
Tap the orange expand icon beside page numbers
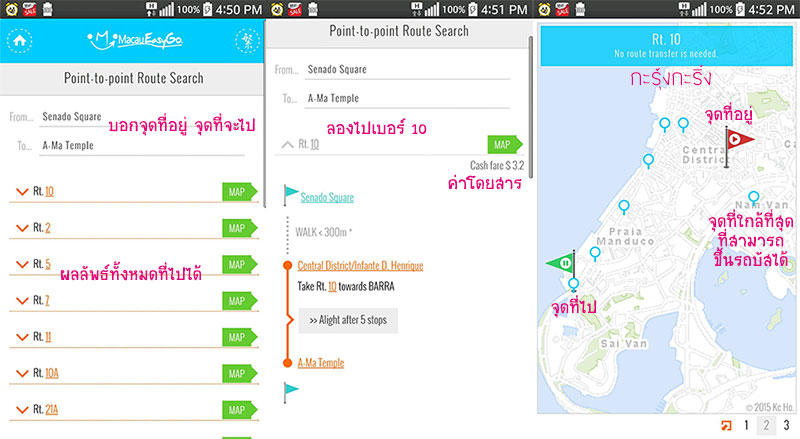[x=726, y=425]
